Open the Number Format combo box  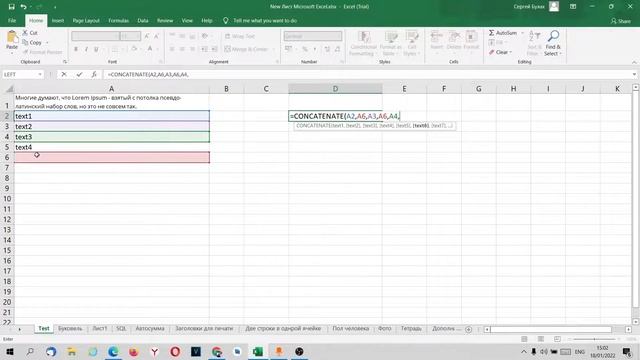point(313,36)
